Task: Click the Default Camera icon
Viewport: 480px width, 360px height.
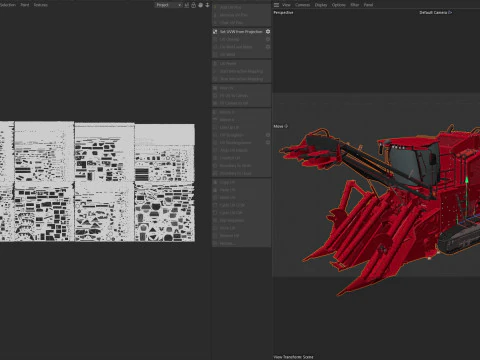Action: [x=450, y=13]
